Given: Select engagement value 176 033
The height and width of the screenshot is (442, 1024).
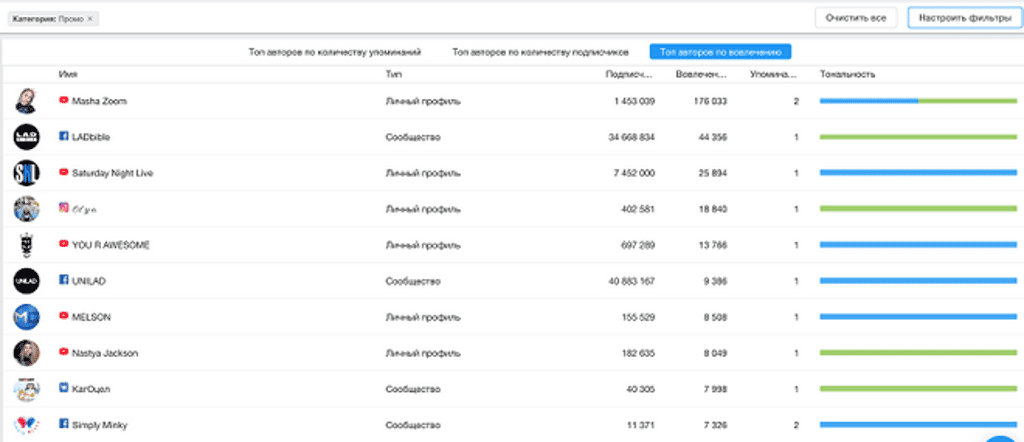Looking at the screenshot, I should click(x=709, y=101).
